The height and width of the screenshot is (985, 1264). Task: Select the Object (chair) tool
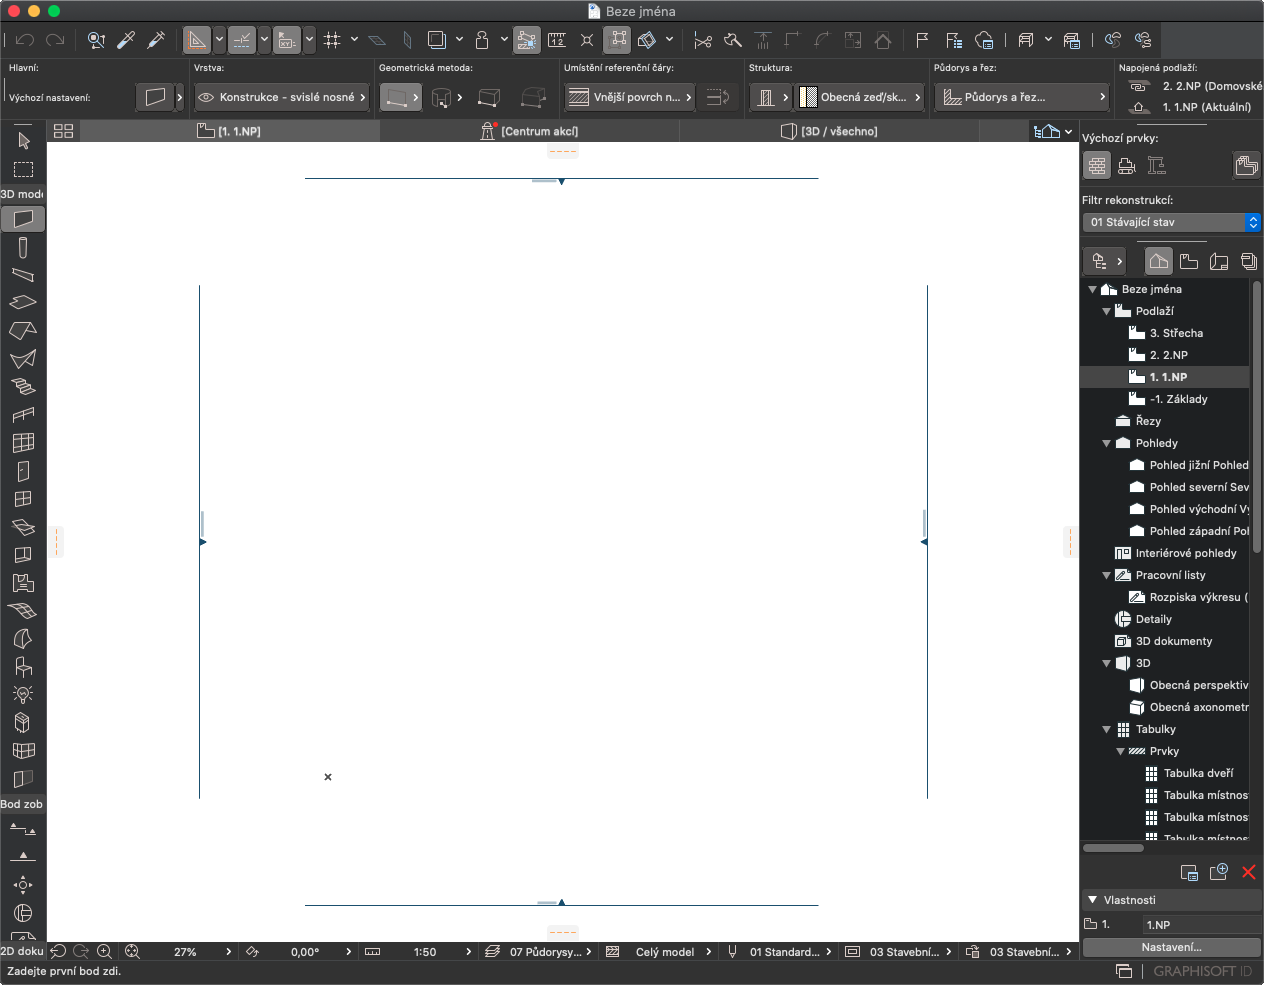coord(23,667)
